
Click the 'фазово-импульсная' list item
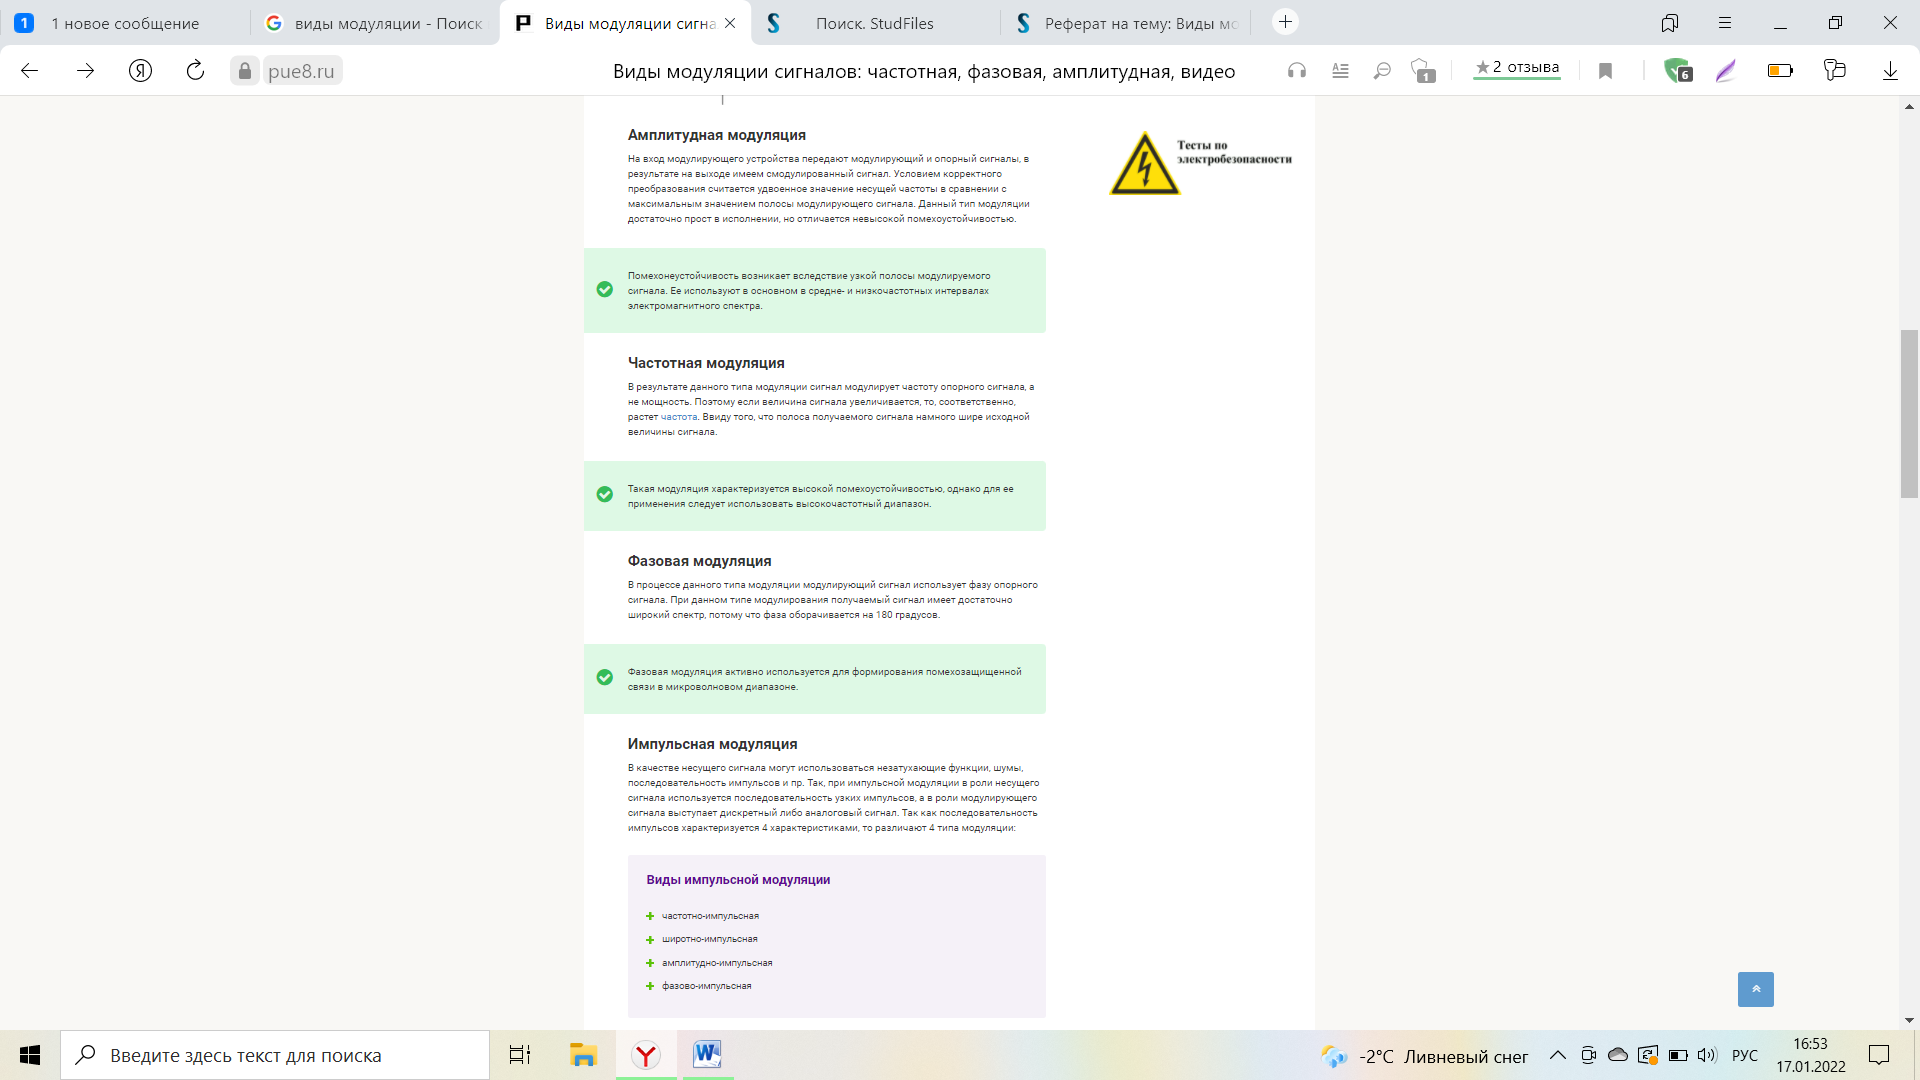tap(706, 986)
